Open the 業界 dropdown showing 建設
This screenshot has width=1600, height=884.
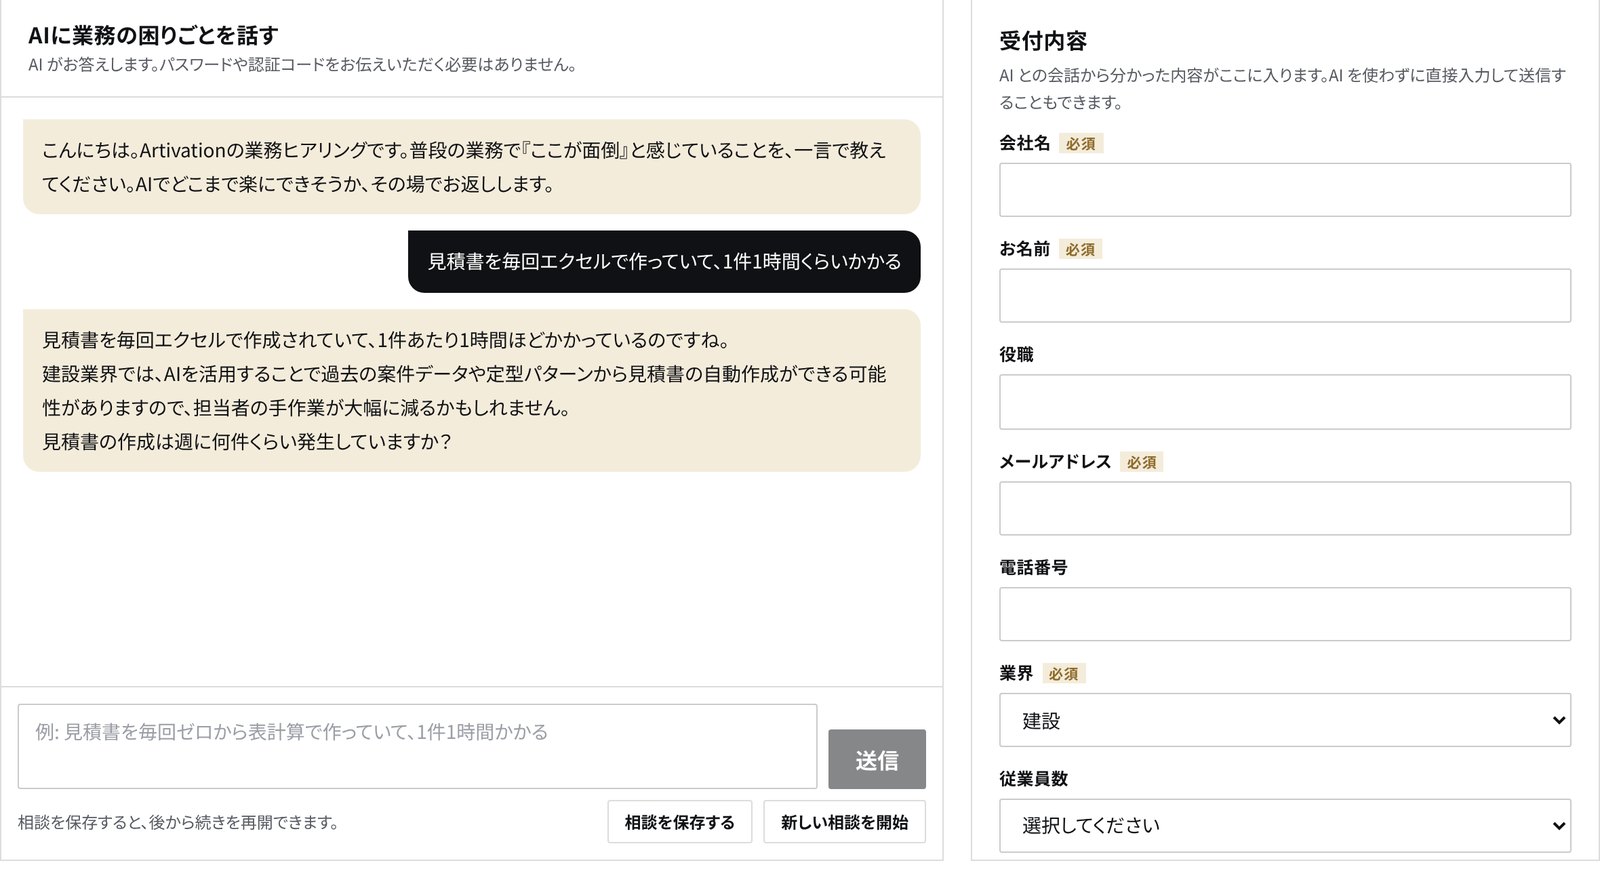[1285, 720]
